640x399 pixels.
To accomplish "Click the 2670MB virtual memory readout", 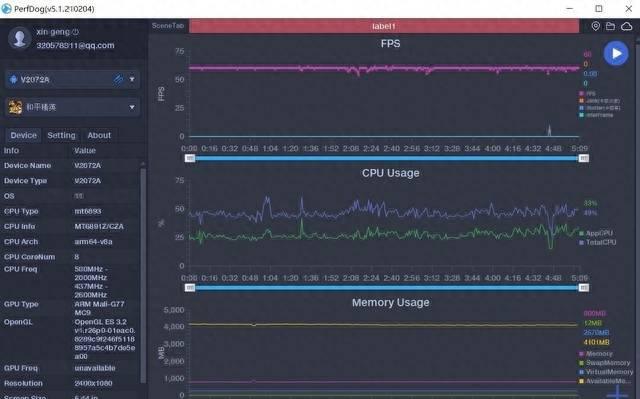I will [596, 332].
